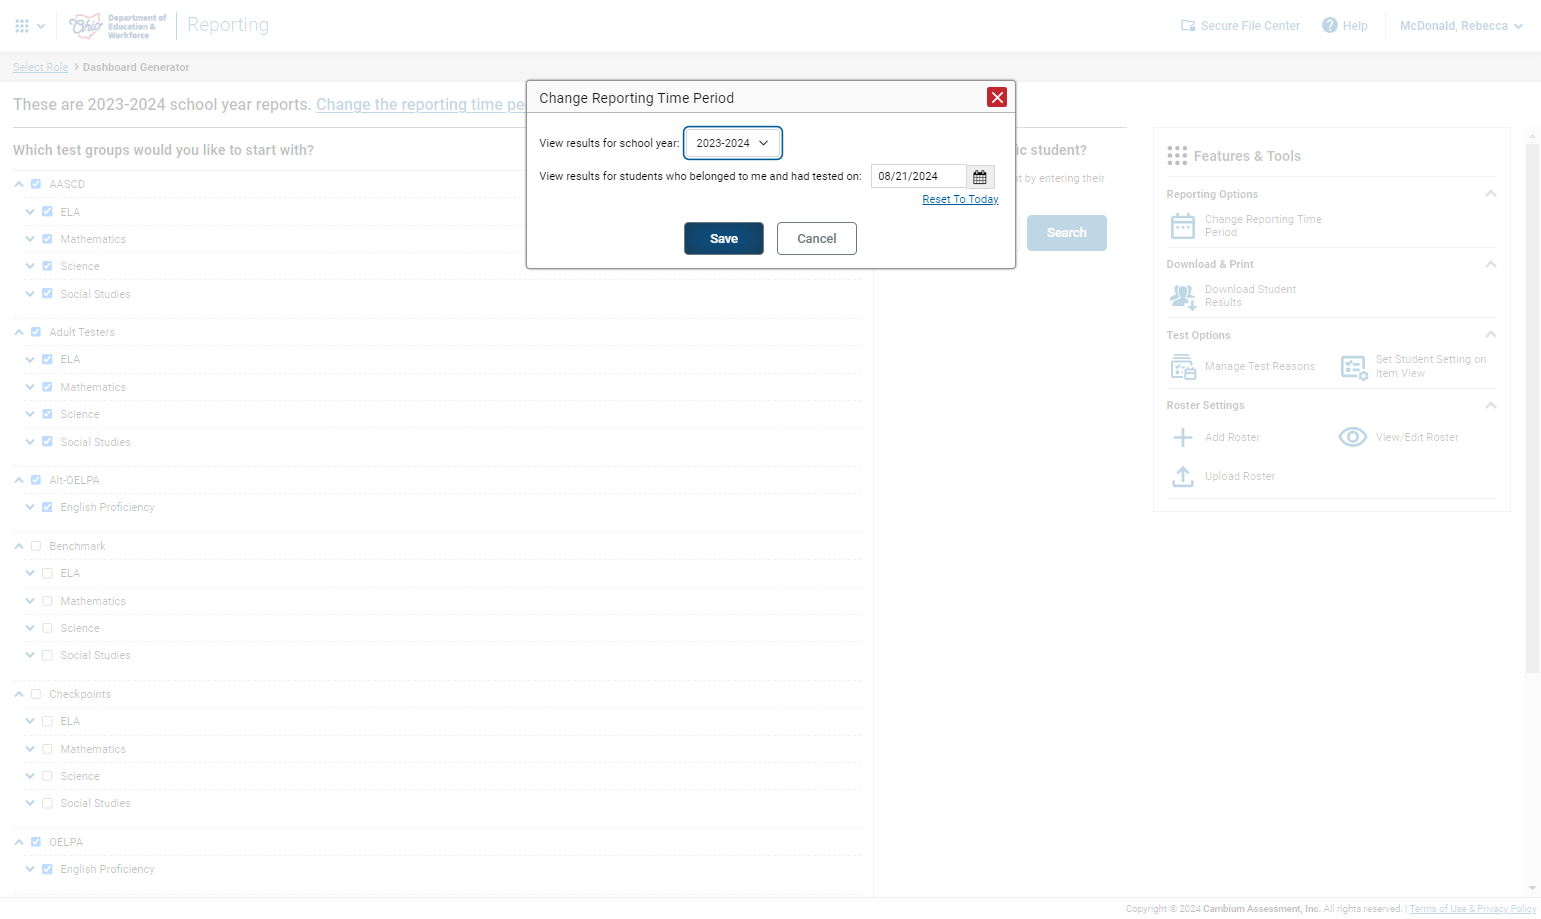Close the Change Reporting Time Period dialog

tap(997, 97)
